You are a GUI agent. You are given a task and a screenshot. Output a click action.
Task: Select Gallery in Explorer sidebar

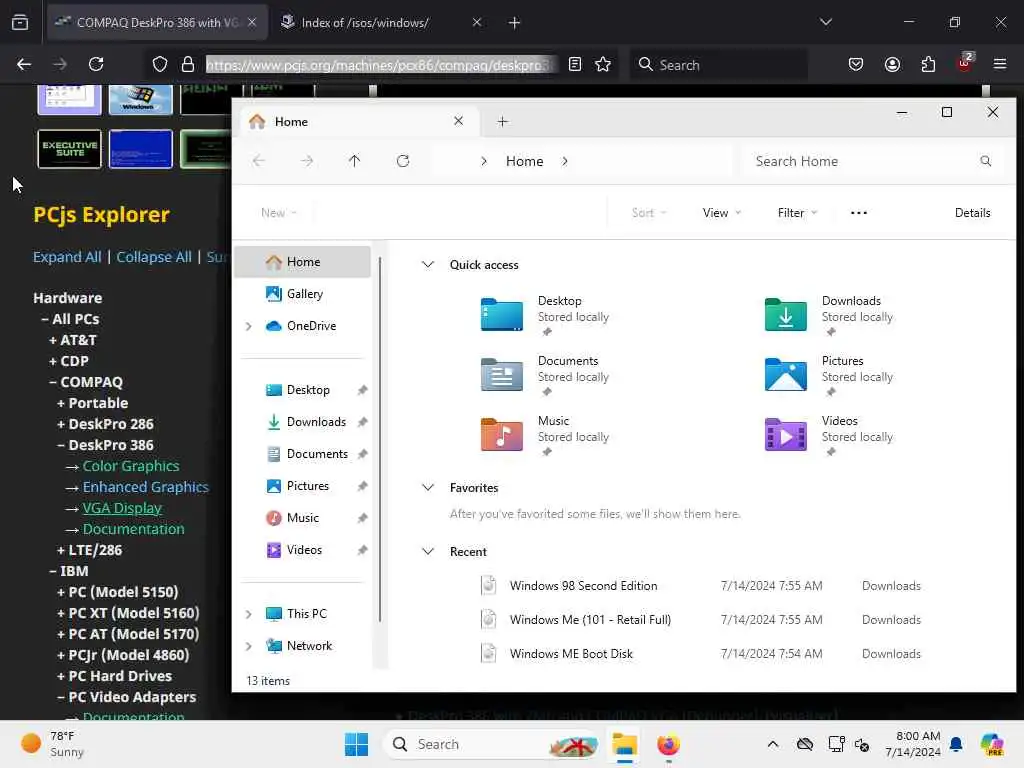click(x=303, y=294)
